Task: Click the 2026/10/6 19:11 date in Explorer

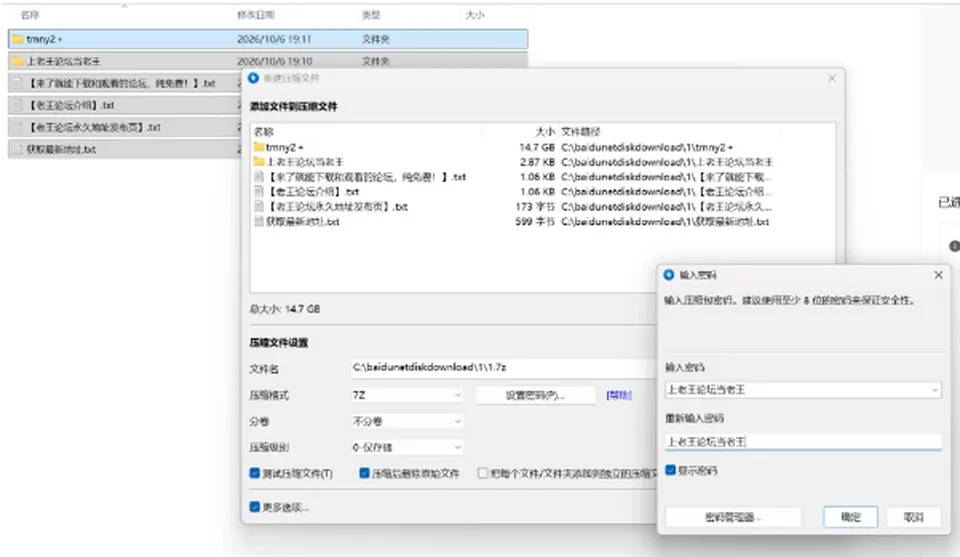Action: point(274,39)
